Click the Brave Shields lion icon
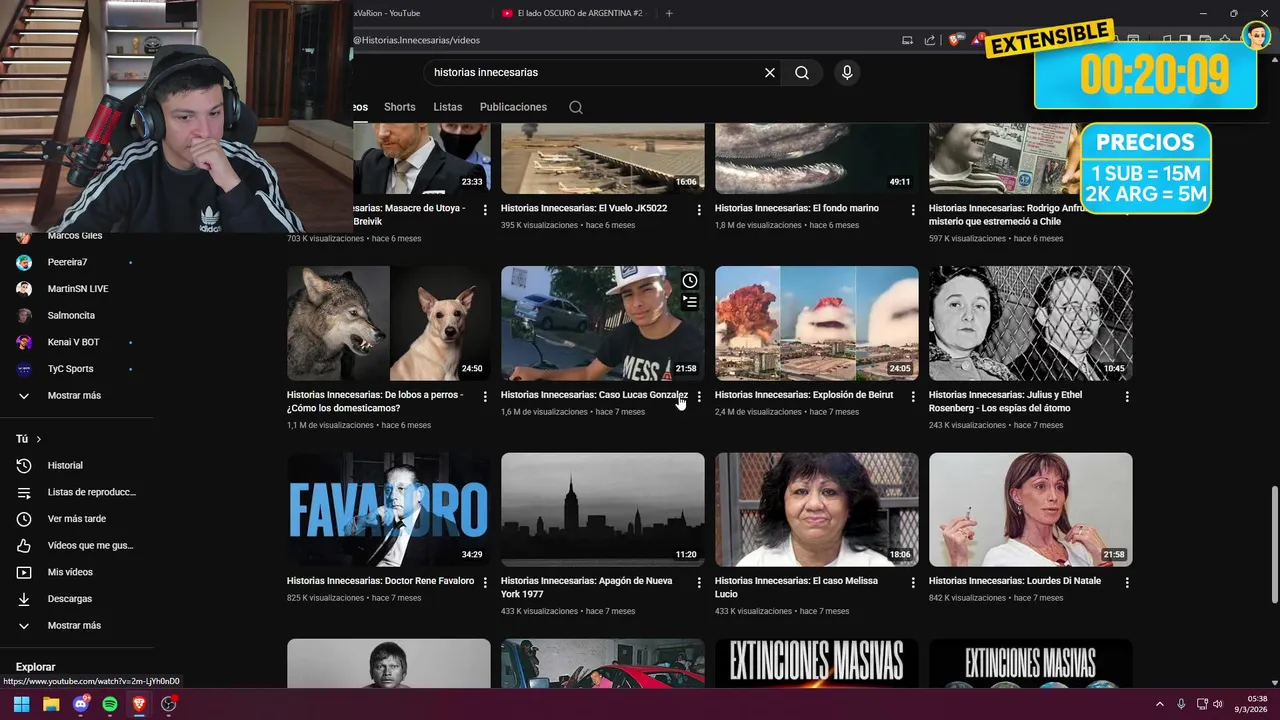The width and height of the screenshot is (1280, 720). click(955, 40)
